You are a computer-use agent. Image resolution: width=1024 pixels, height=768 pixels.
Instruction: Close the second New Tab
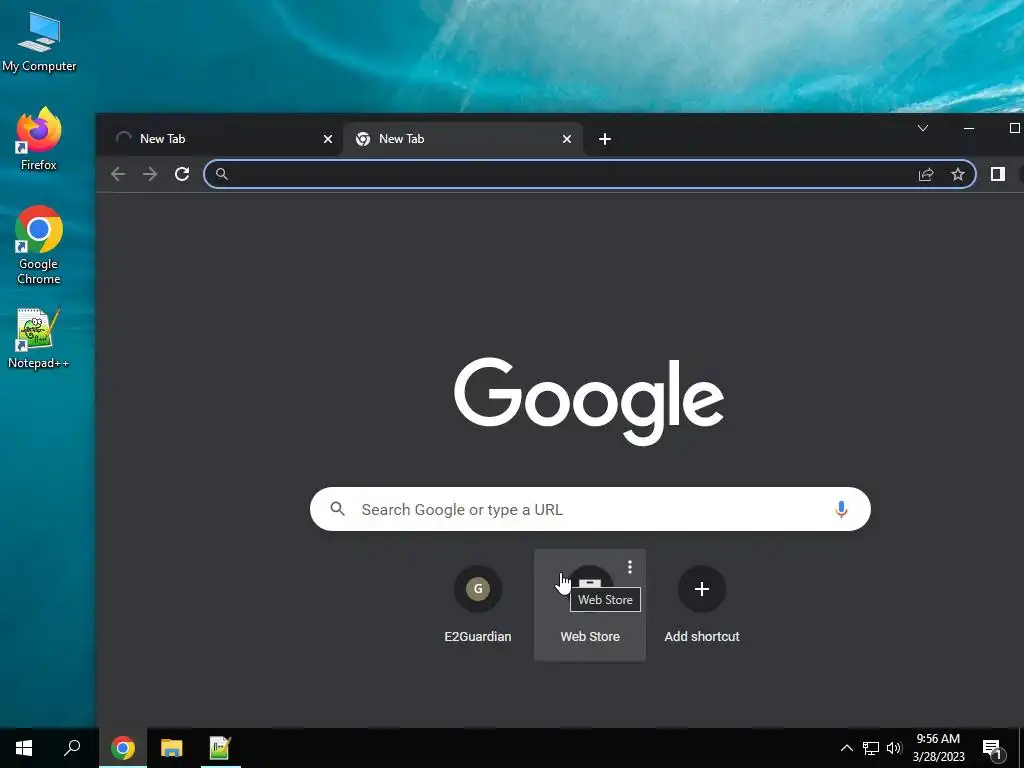pos(567,139)
